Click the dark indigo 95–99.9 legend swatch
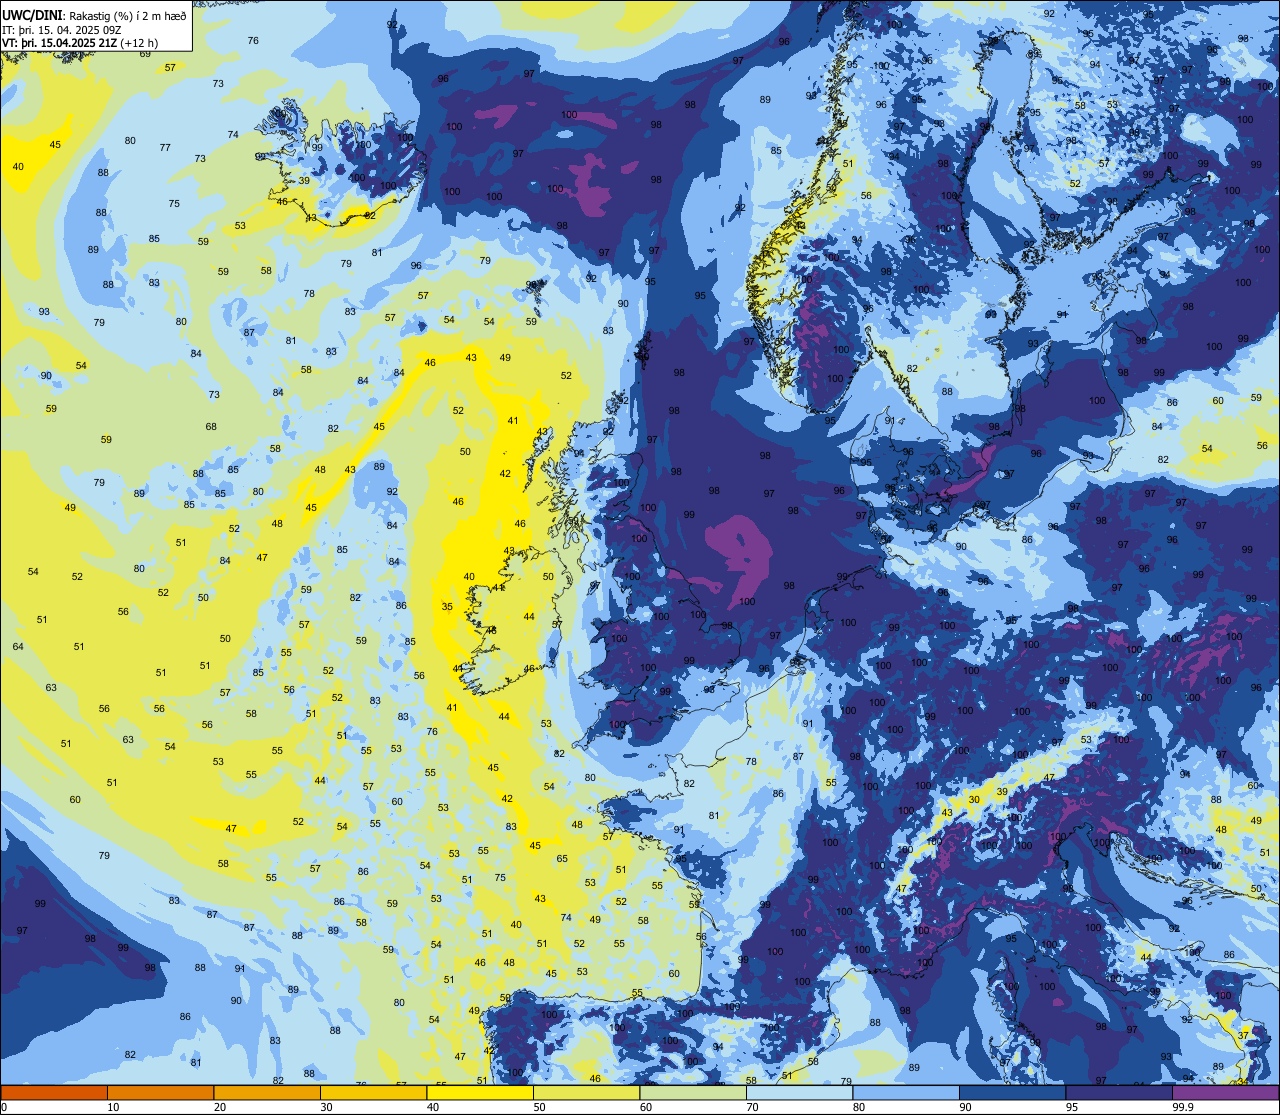The height and width of the screenshot is (1115, 1280). tap(1119, 1092)
